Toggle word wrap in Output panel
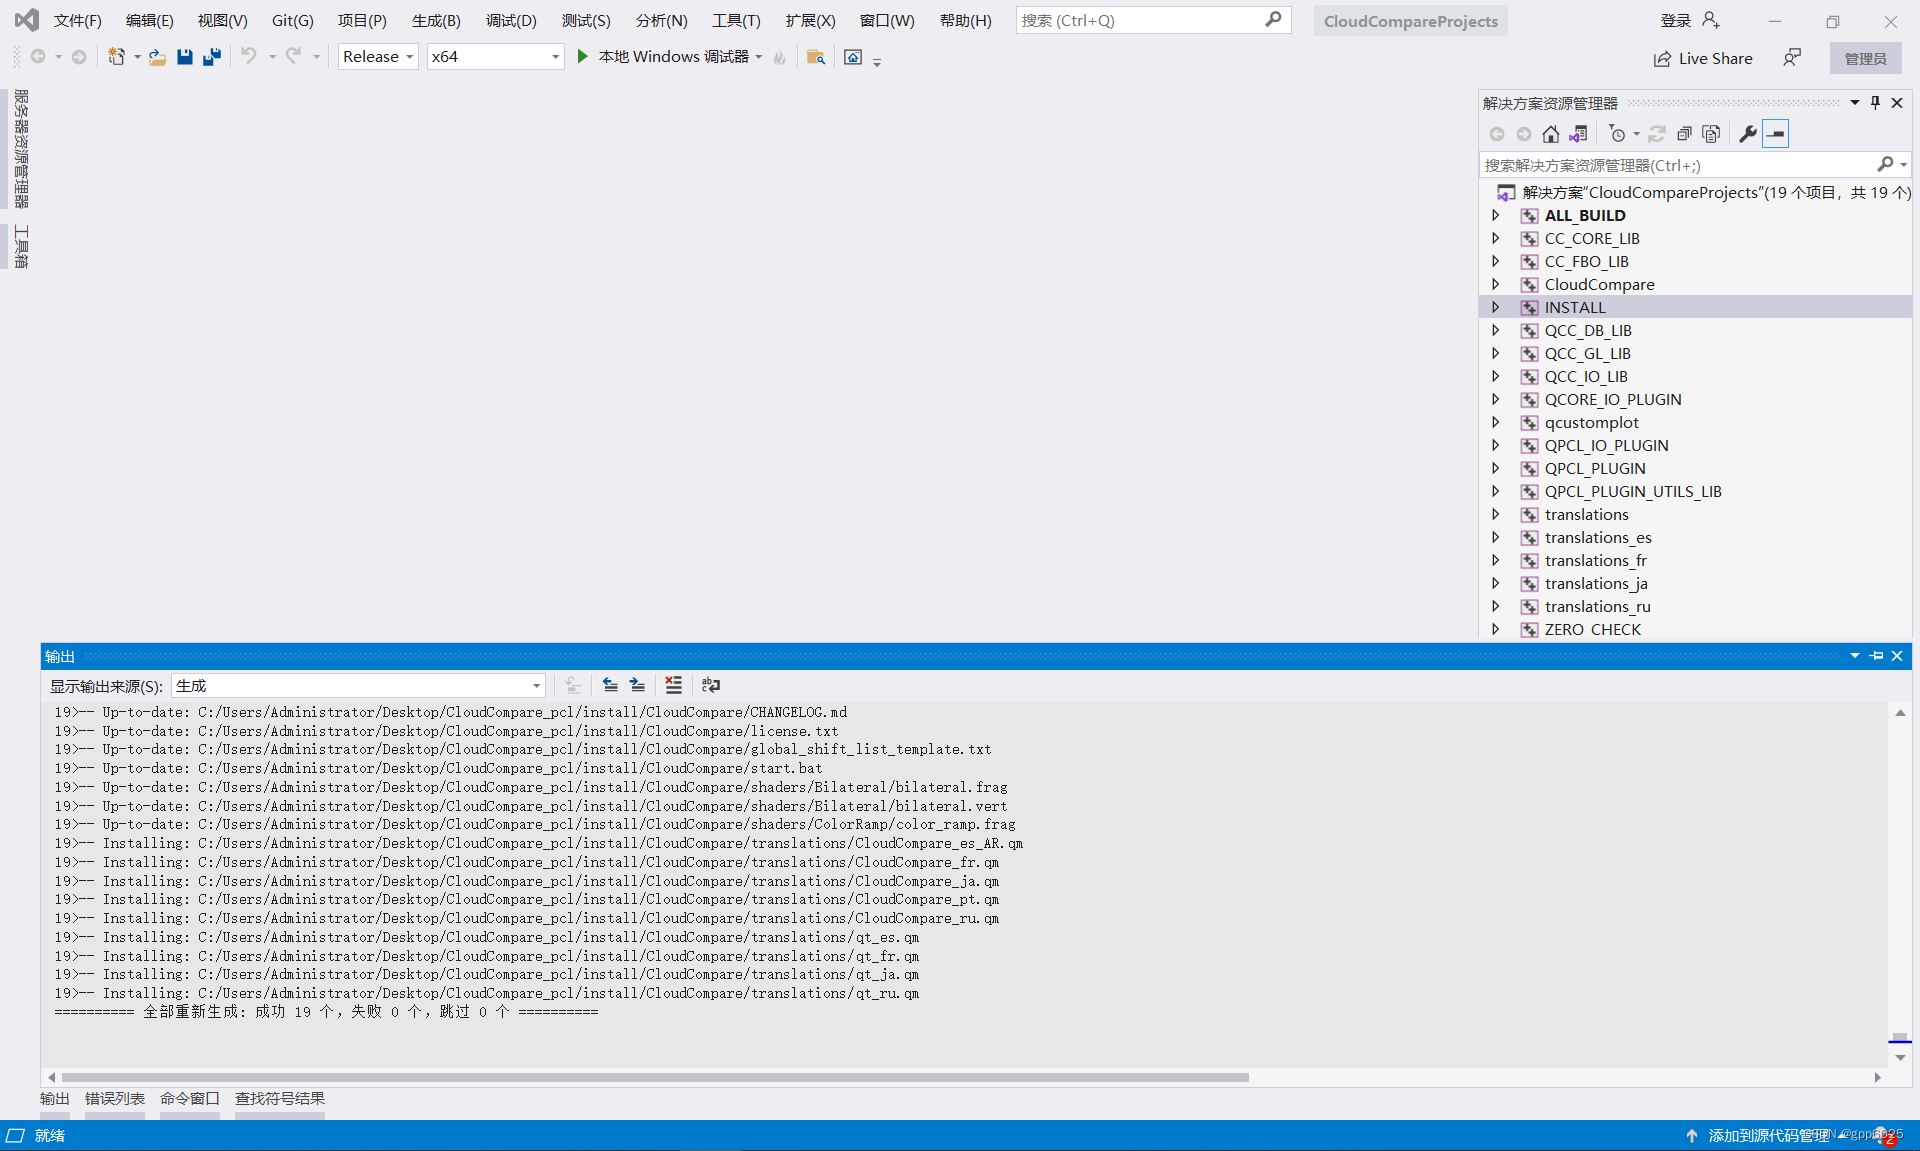 [x=711, y=685]
